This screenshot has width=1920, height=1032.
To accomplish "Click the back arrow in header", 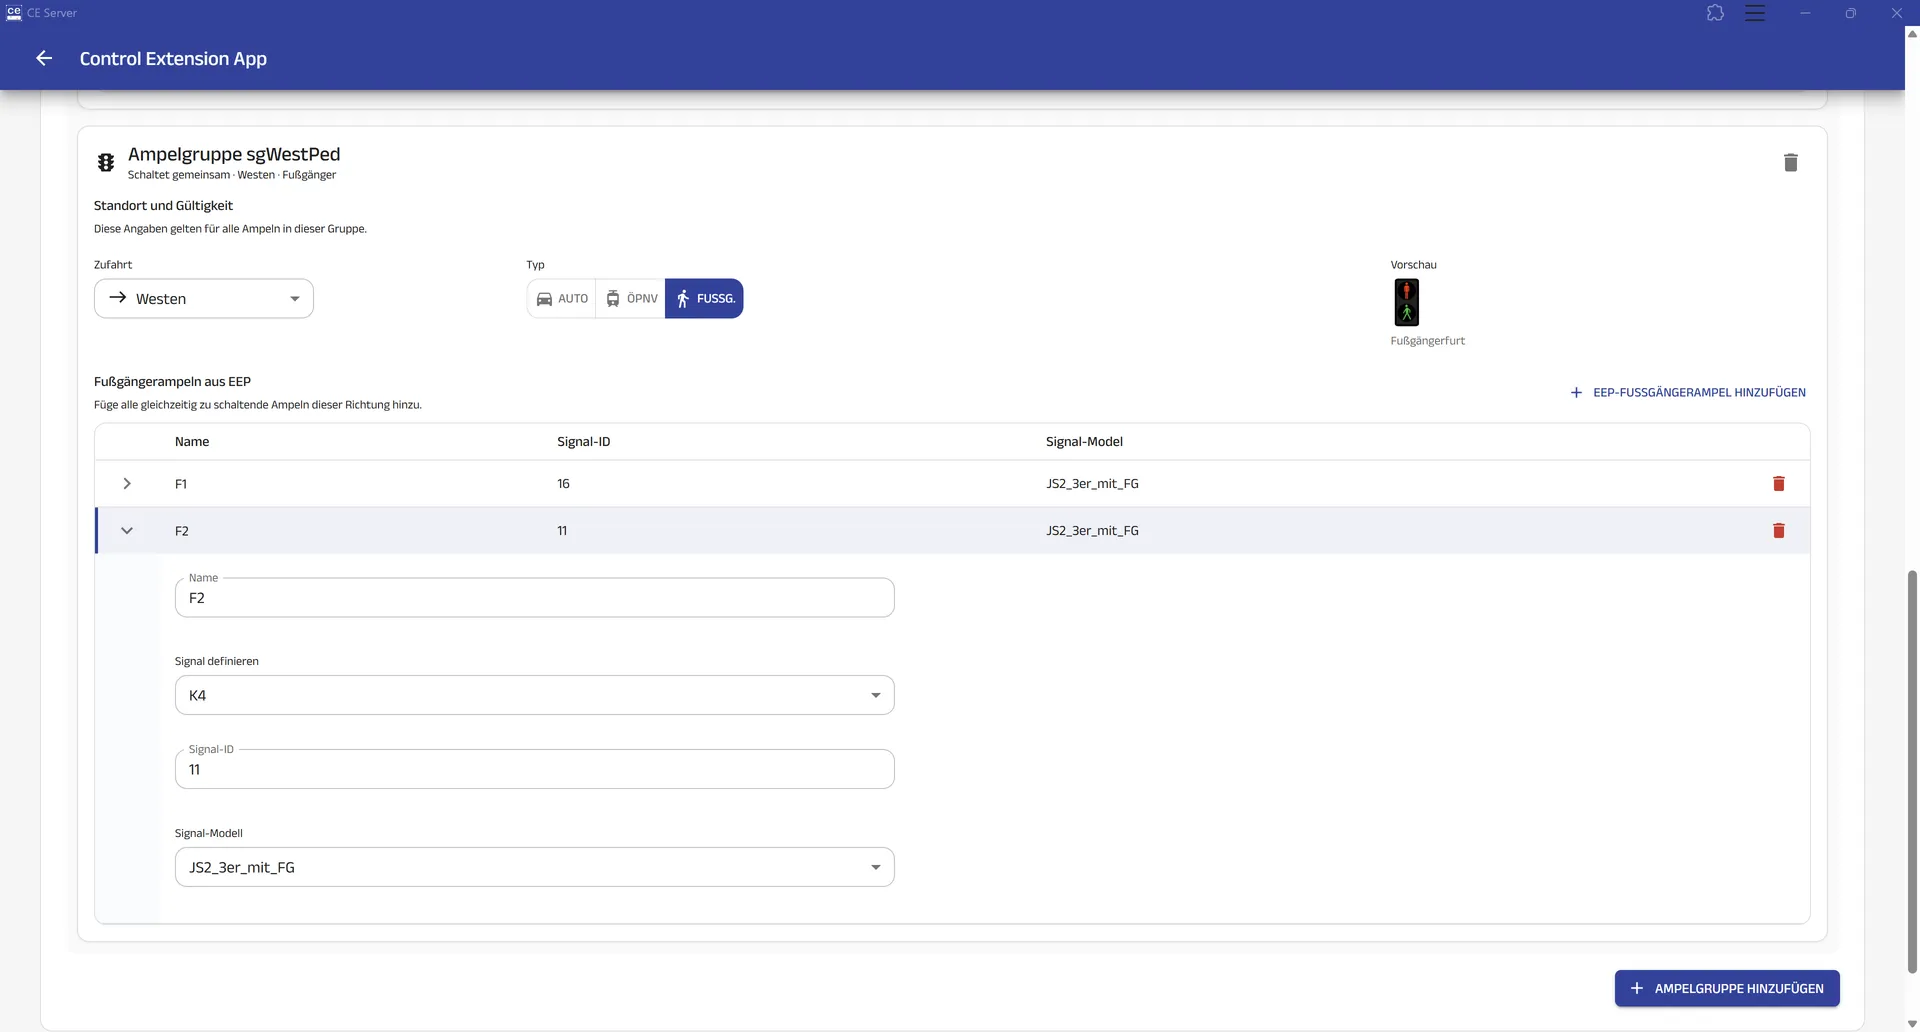I will coord(44,58).
